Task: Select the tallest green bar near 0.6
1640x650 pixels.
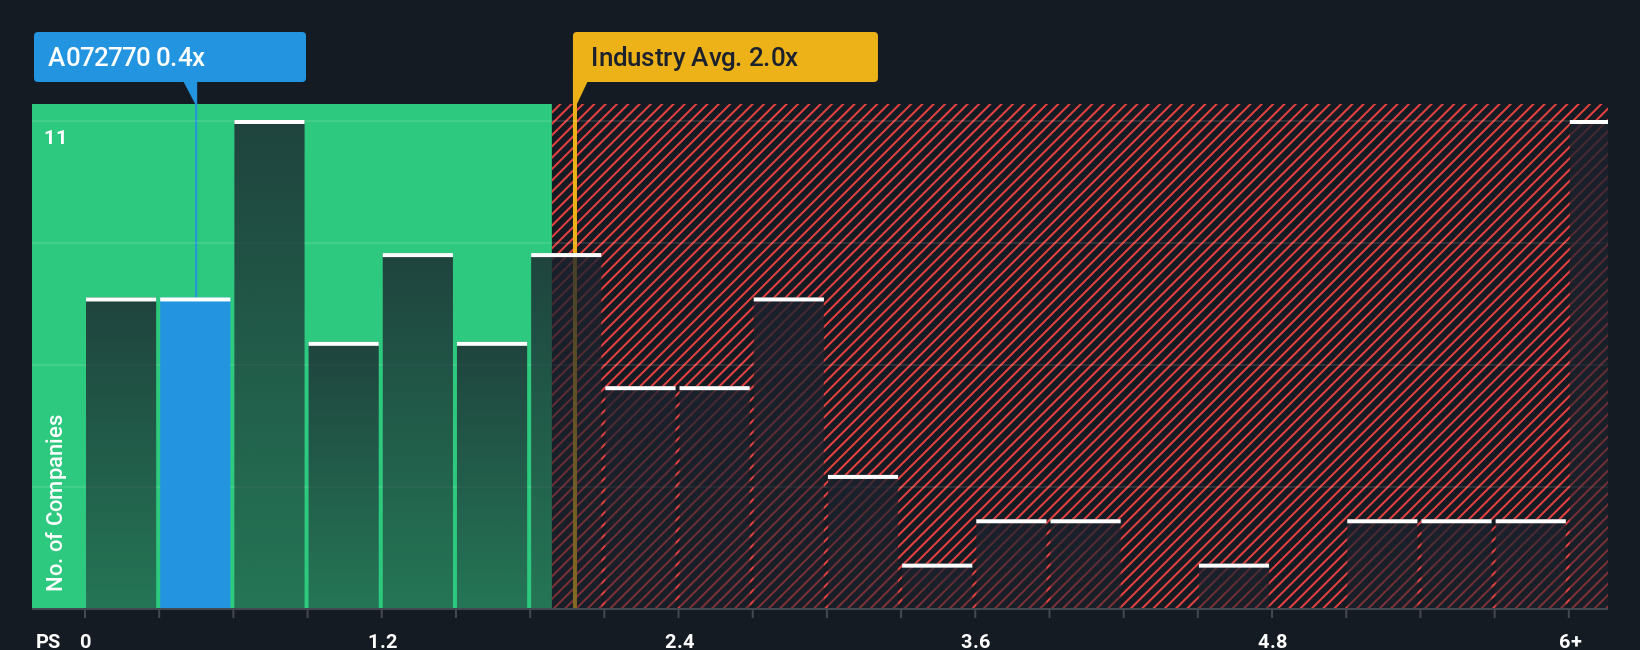Action: tap(269, 364)
